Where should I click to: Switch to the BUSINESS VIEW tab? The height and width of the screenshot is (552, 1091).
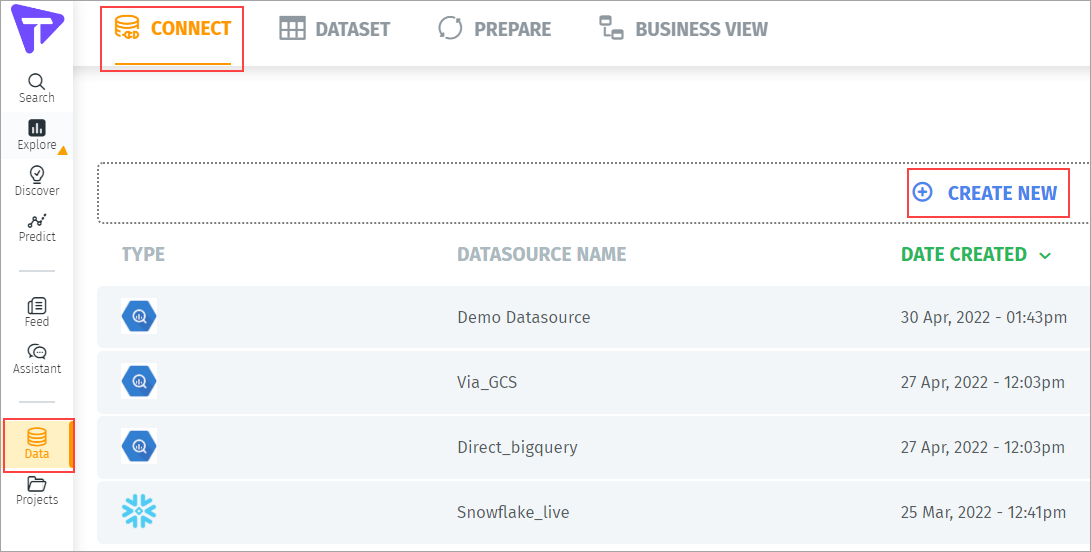click(x=684, y=29)
